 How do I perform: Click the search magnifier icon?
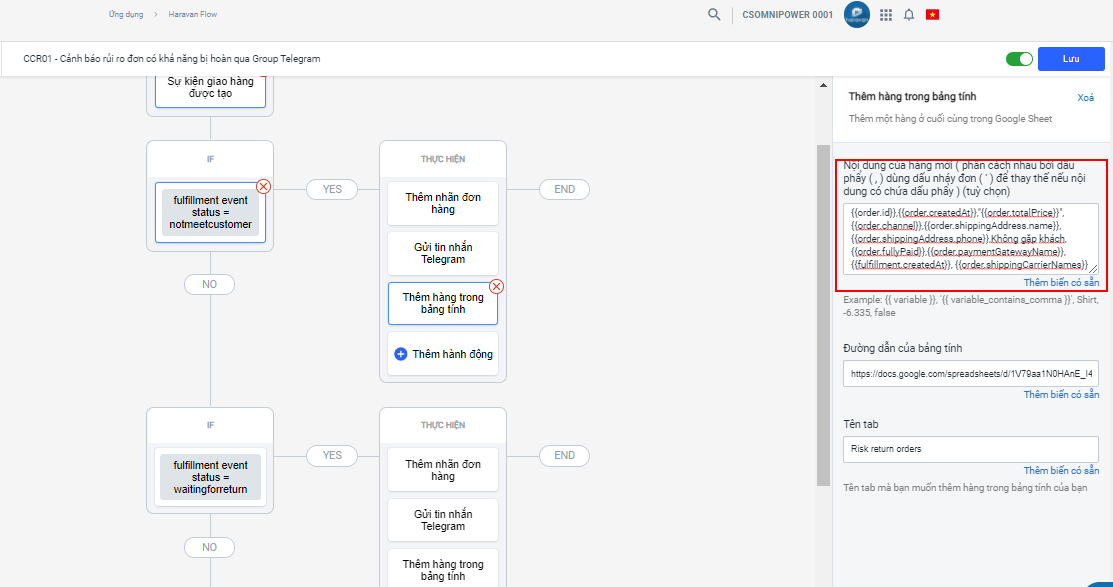pyautogui.click(x=713, y=15)
